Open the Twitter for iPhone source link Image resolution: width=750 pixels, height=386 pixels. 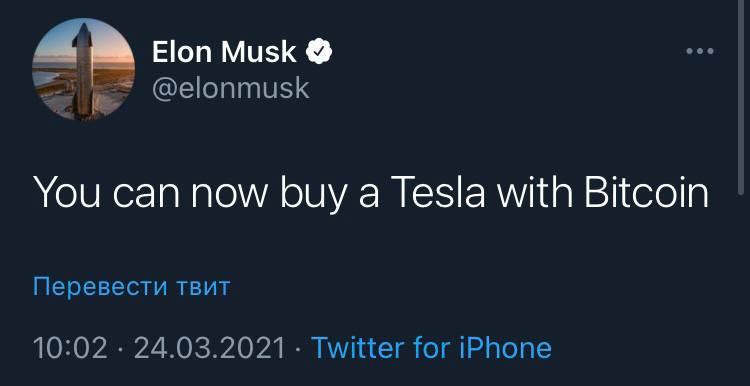[431, 348]
